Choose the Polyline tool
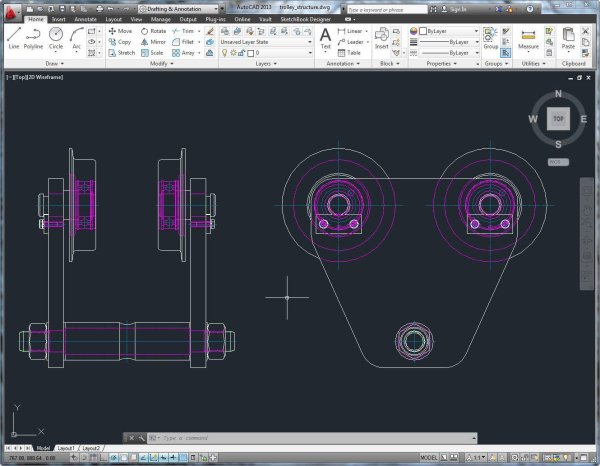 [x=33, y=38]
